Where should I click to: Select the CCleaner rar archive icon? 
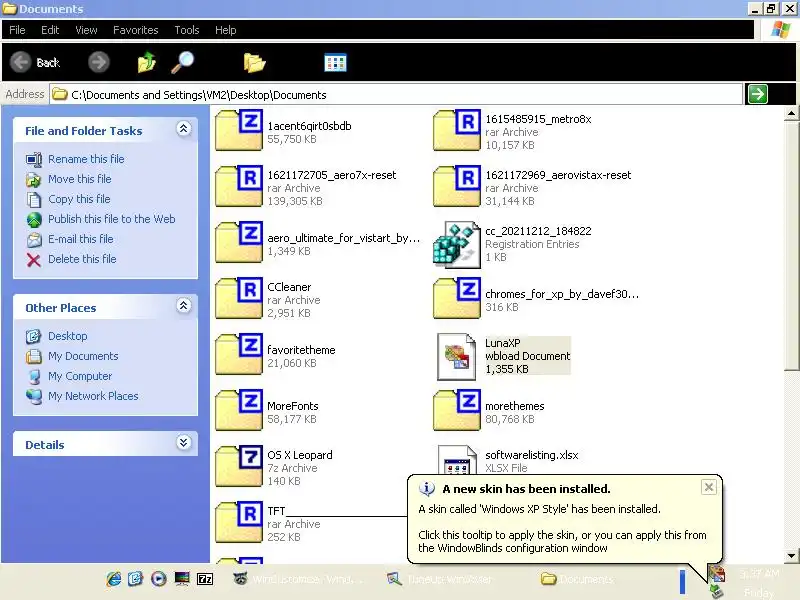click(239, 298)
